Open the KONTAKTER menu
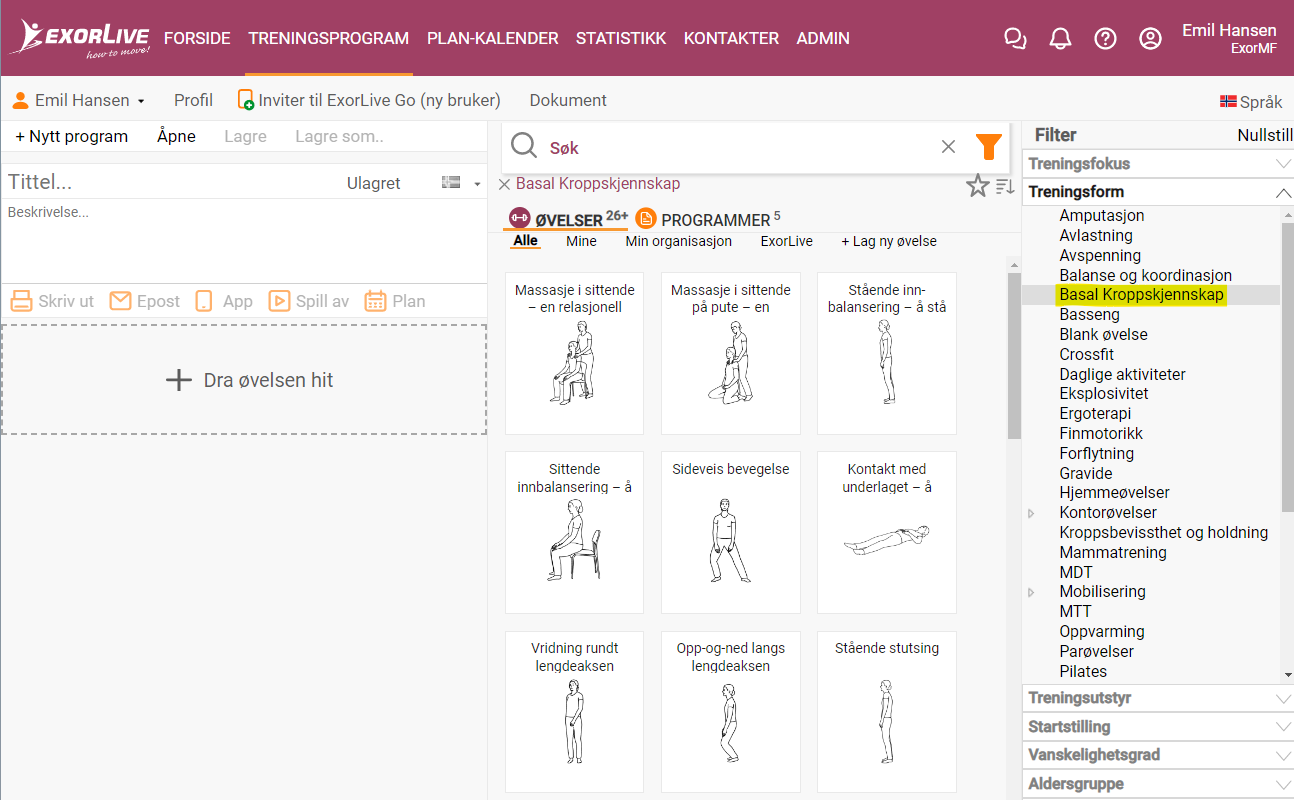 coord(731,38)
